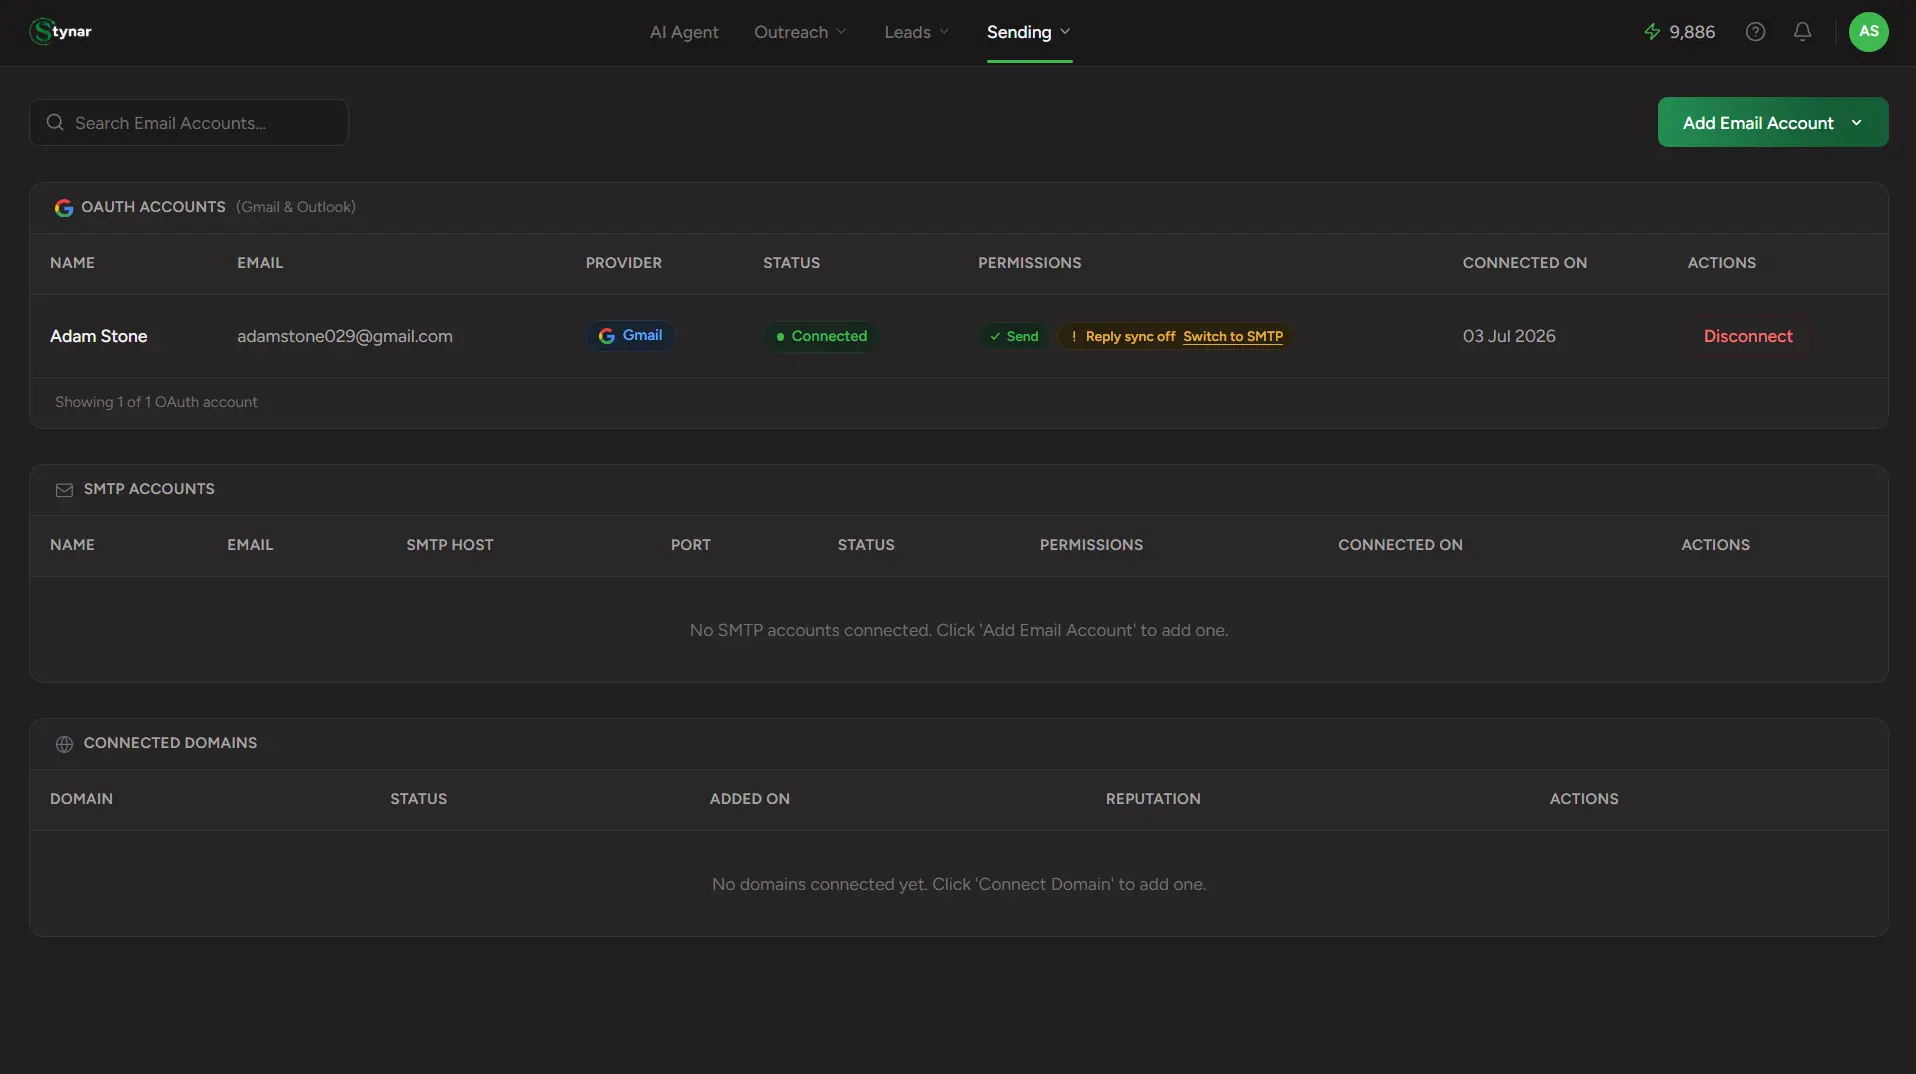Open the AS user avatar menu
This screenshot has height=1074, width=1916.
(1868, 32)
